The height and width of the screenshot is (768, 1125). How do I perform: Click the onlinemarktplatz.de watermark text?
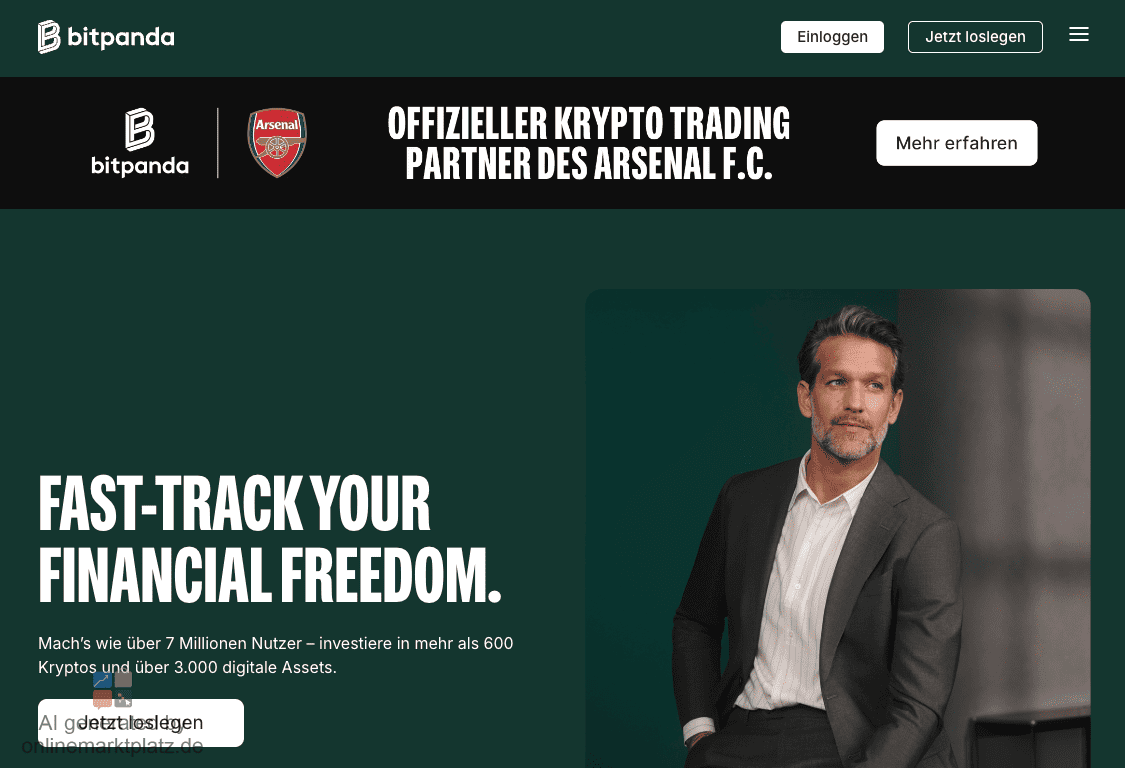click(112, 746)
